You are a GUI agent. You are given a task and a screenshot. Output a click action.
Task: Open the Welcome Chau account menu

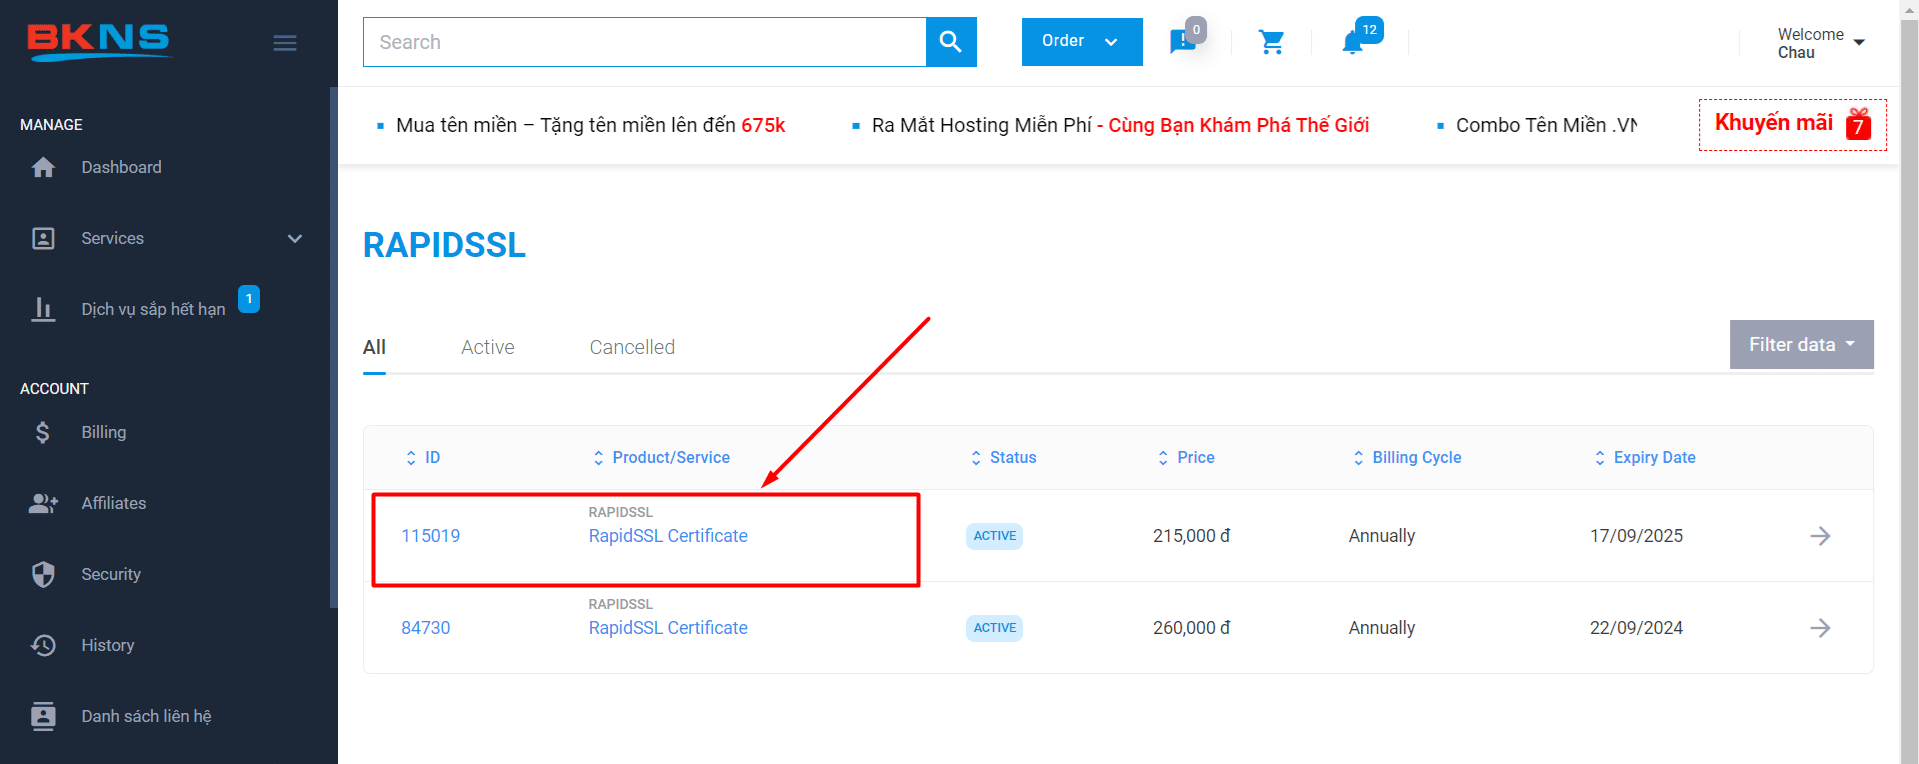click(1821, 43)
